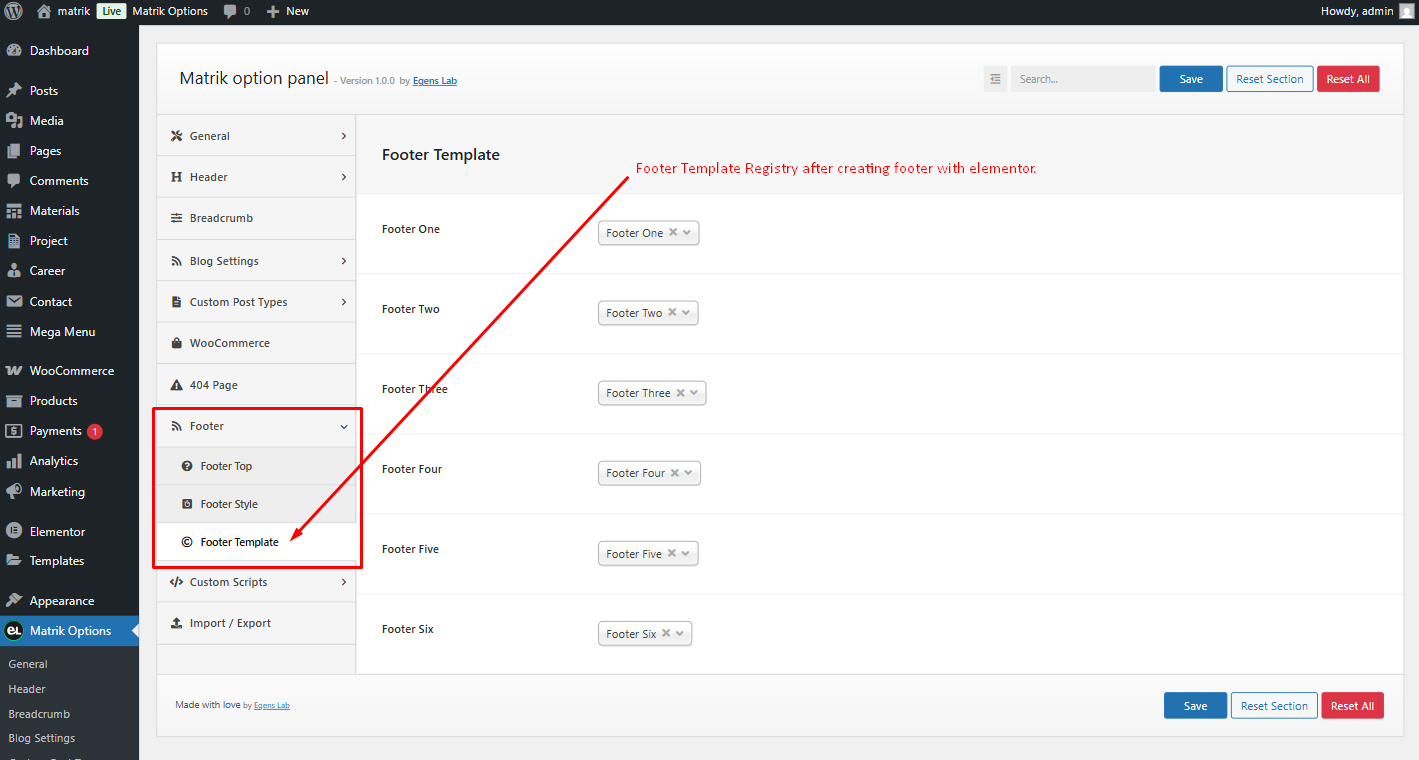The width and height of the screenshot is (1419, 760).
Task: Clear the Footer Two selection
Action: (672, 312)
